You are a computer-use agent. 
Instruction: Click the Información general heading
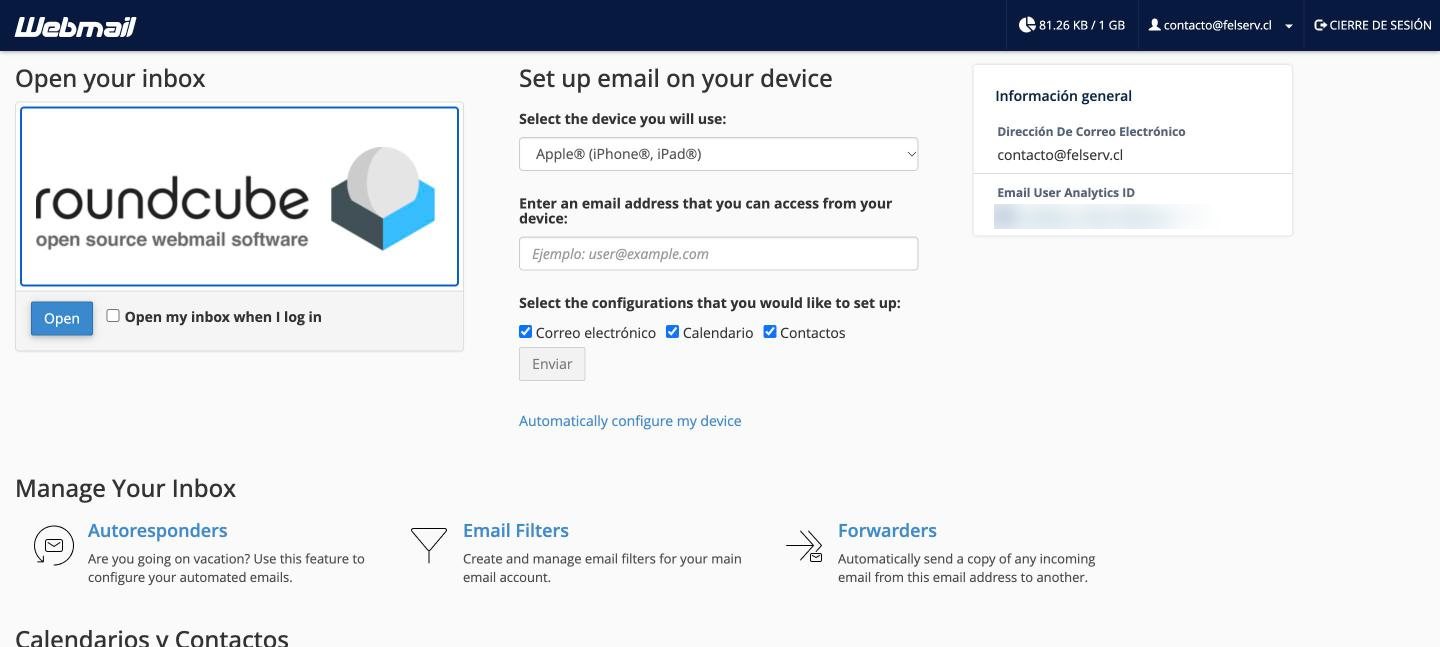pos(1063,96)
